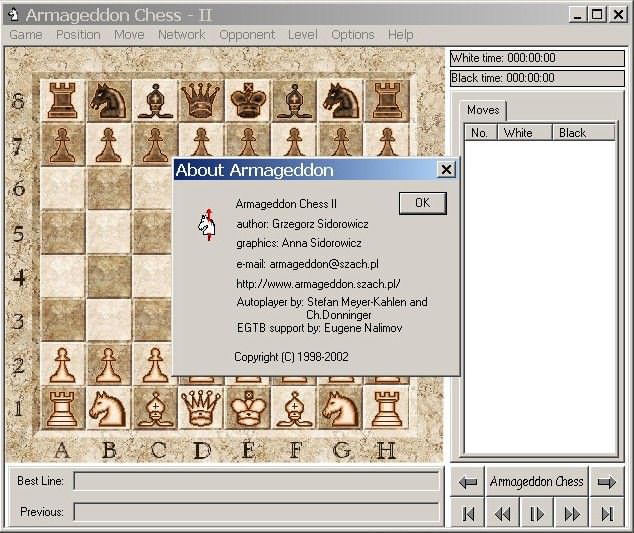The width and height of the screenshot is (634, 533).
Task: Jump to last move button
Action: coord(607,514)
